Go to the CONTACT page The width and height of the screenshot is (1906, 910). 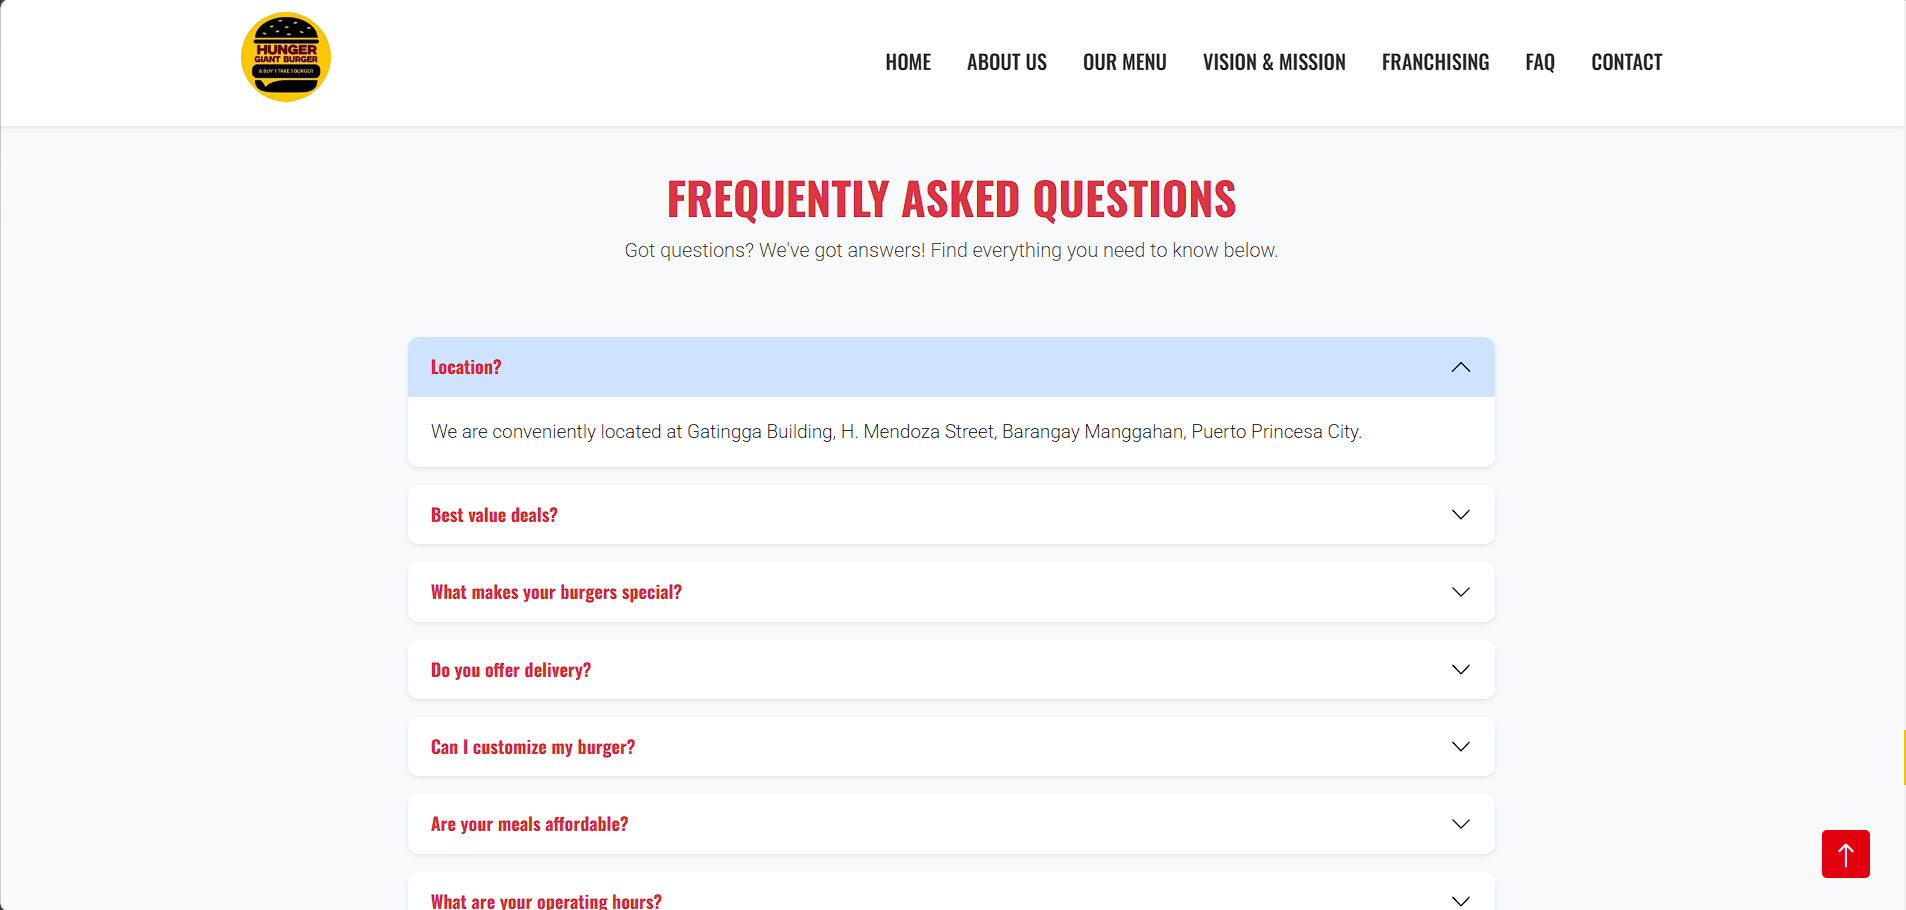click(x=1625, y=61)
